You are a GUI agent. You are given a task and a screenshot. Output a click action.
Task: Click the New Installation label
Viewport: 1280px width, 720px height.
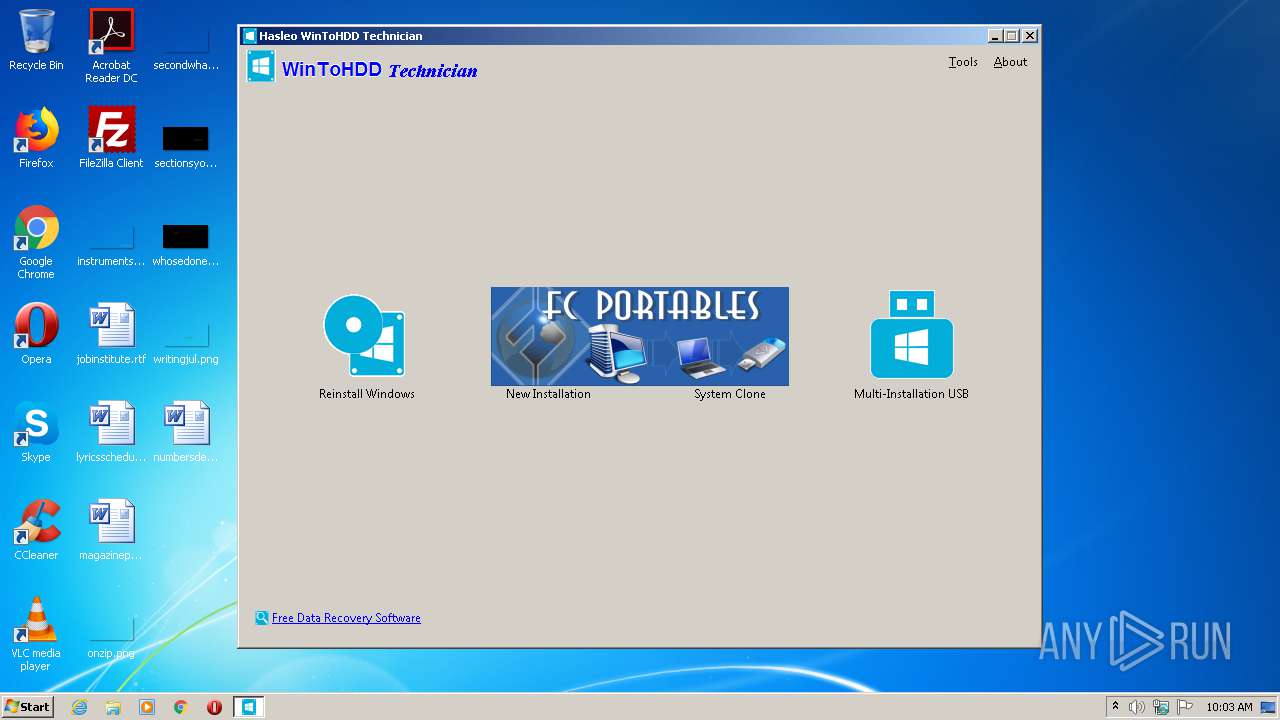tap(548, 394)
